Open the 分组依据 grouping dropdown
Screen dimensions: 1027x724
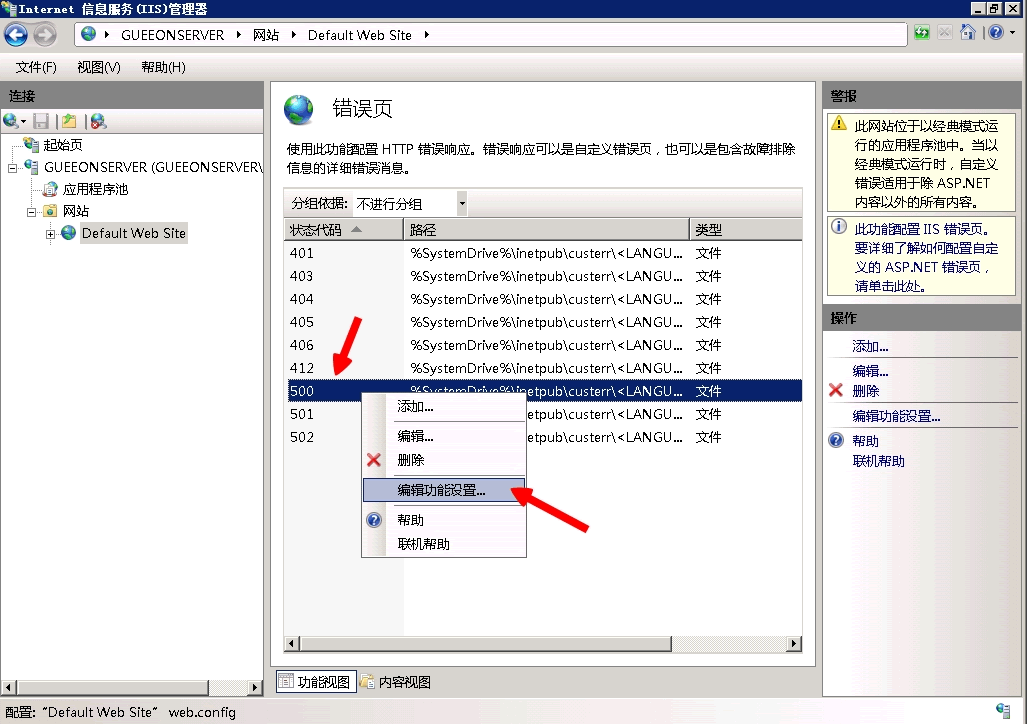coord(462,204)
